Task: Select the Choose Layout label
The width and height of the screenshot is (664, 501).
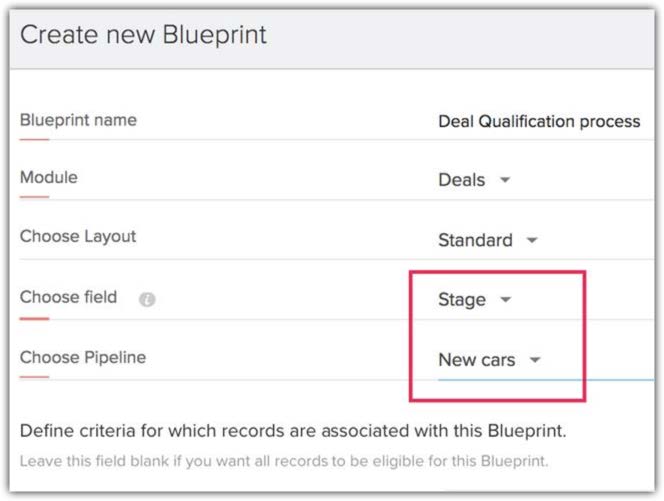Action: pos(78,238)
